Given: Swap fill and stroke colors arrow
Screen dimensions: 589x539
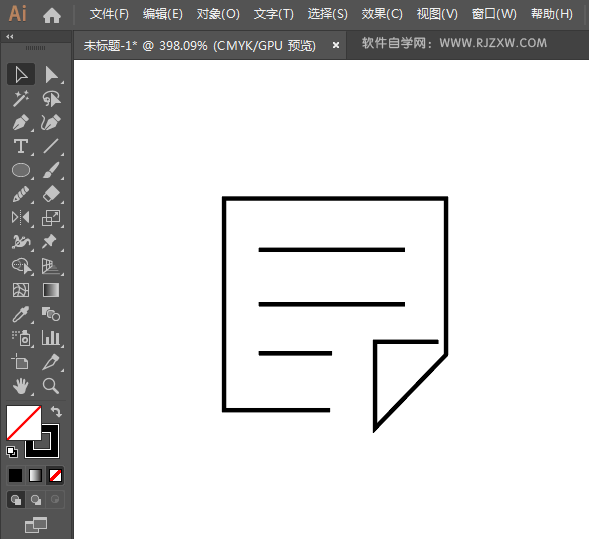Looking at the screenshot, I should click(x=56, y=412).
